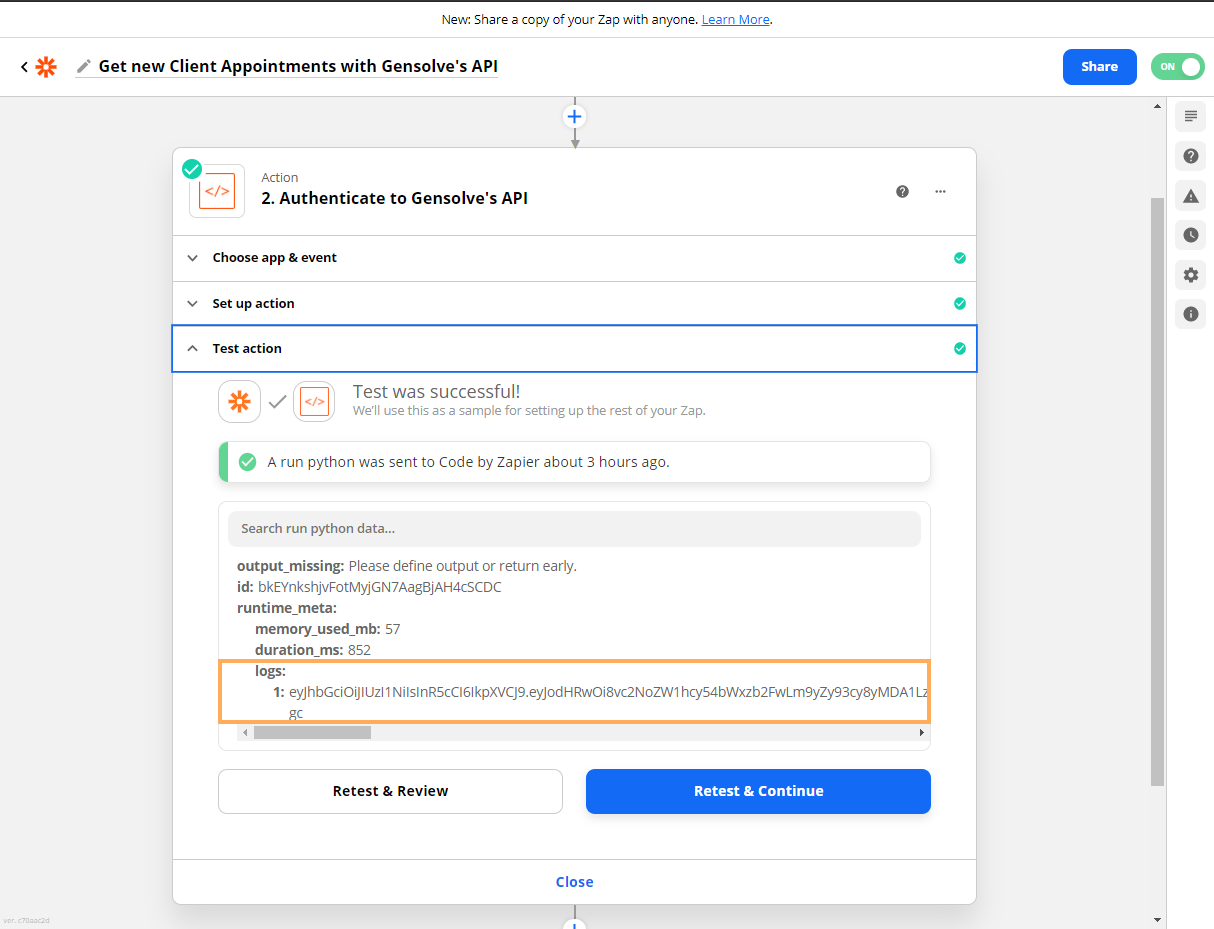Open sidebar settings gear icon
This screenshot has width=1214, height=929.
point(1190,275)
